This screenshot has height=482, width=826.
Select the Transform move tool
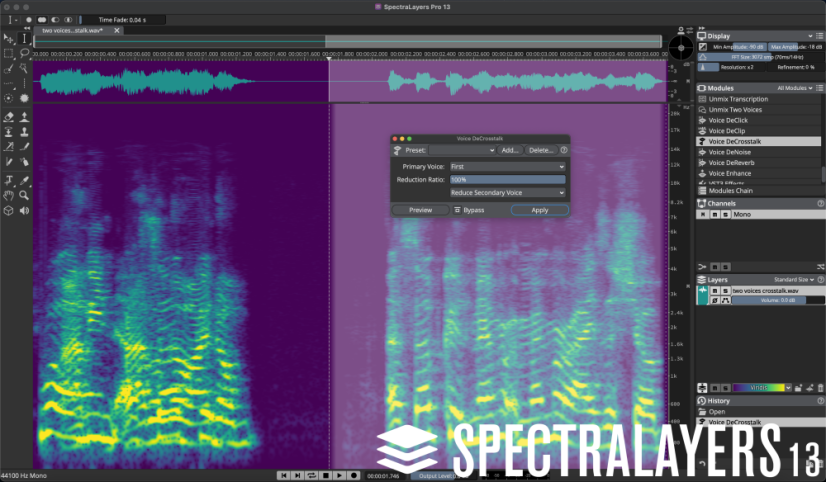click(8, 38)
